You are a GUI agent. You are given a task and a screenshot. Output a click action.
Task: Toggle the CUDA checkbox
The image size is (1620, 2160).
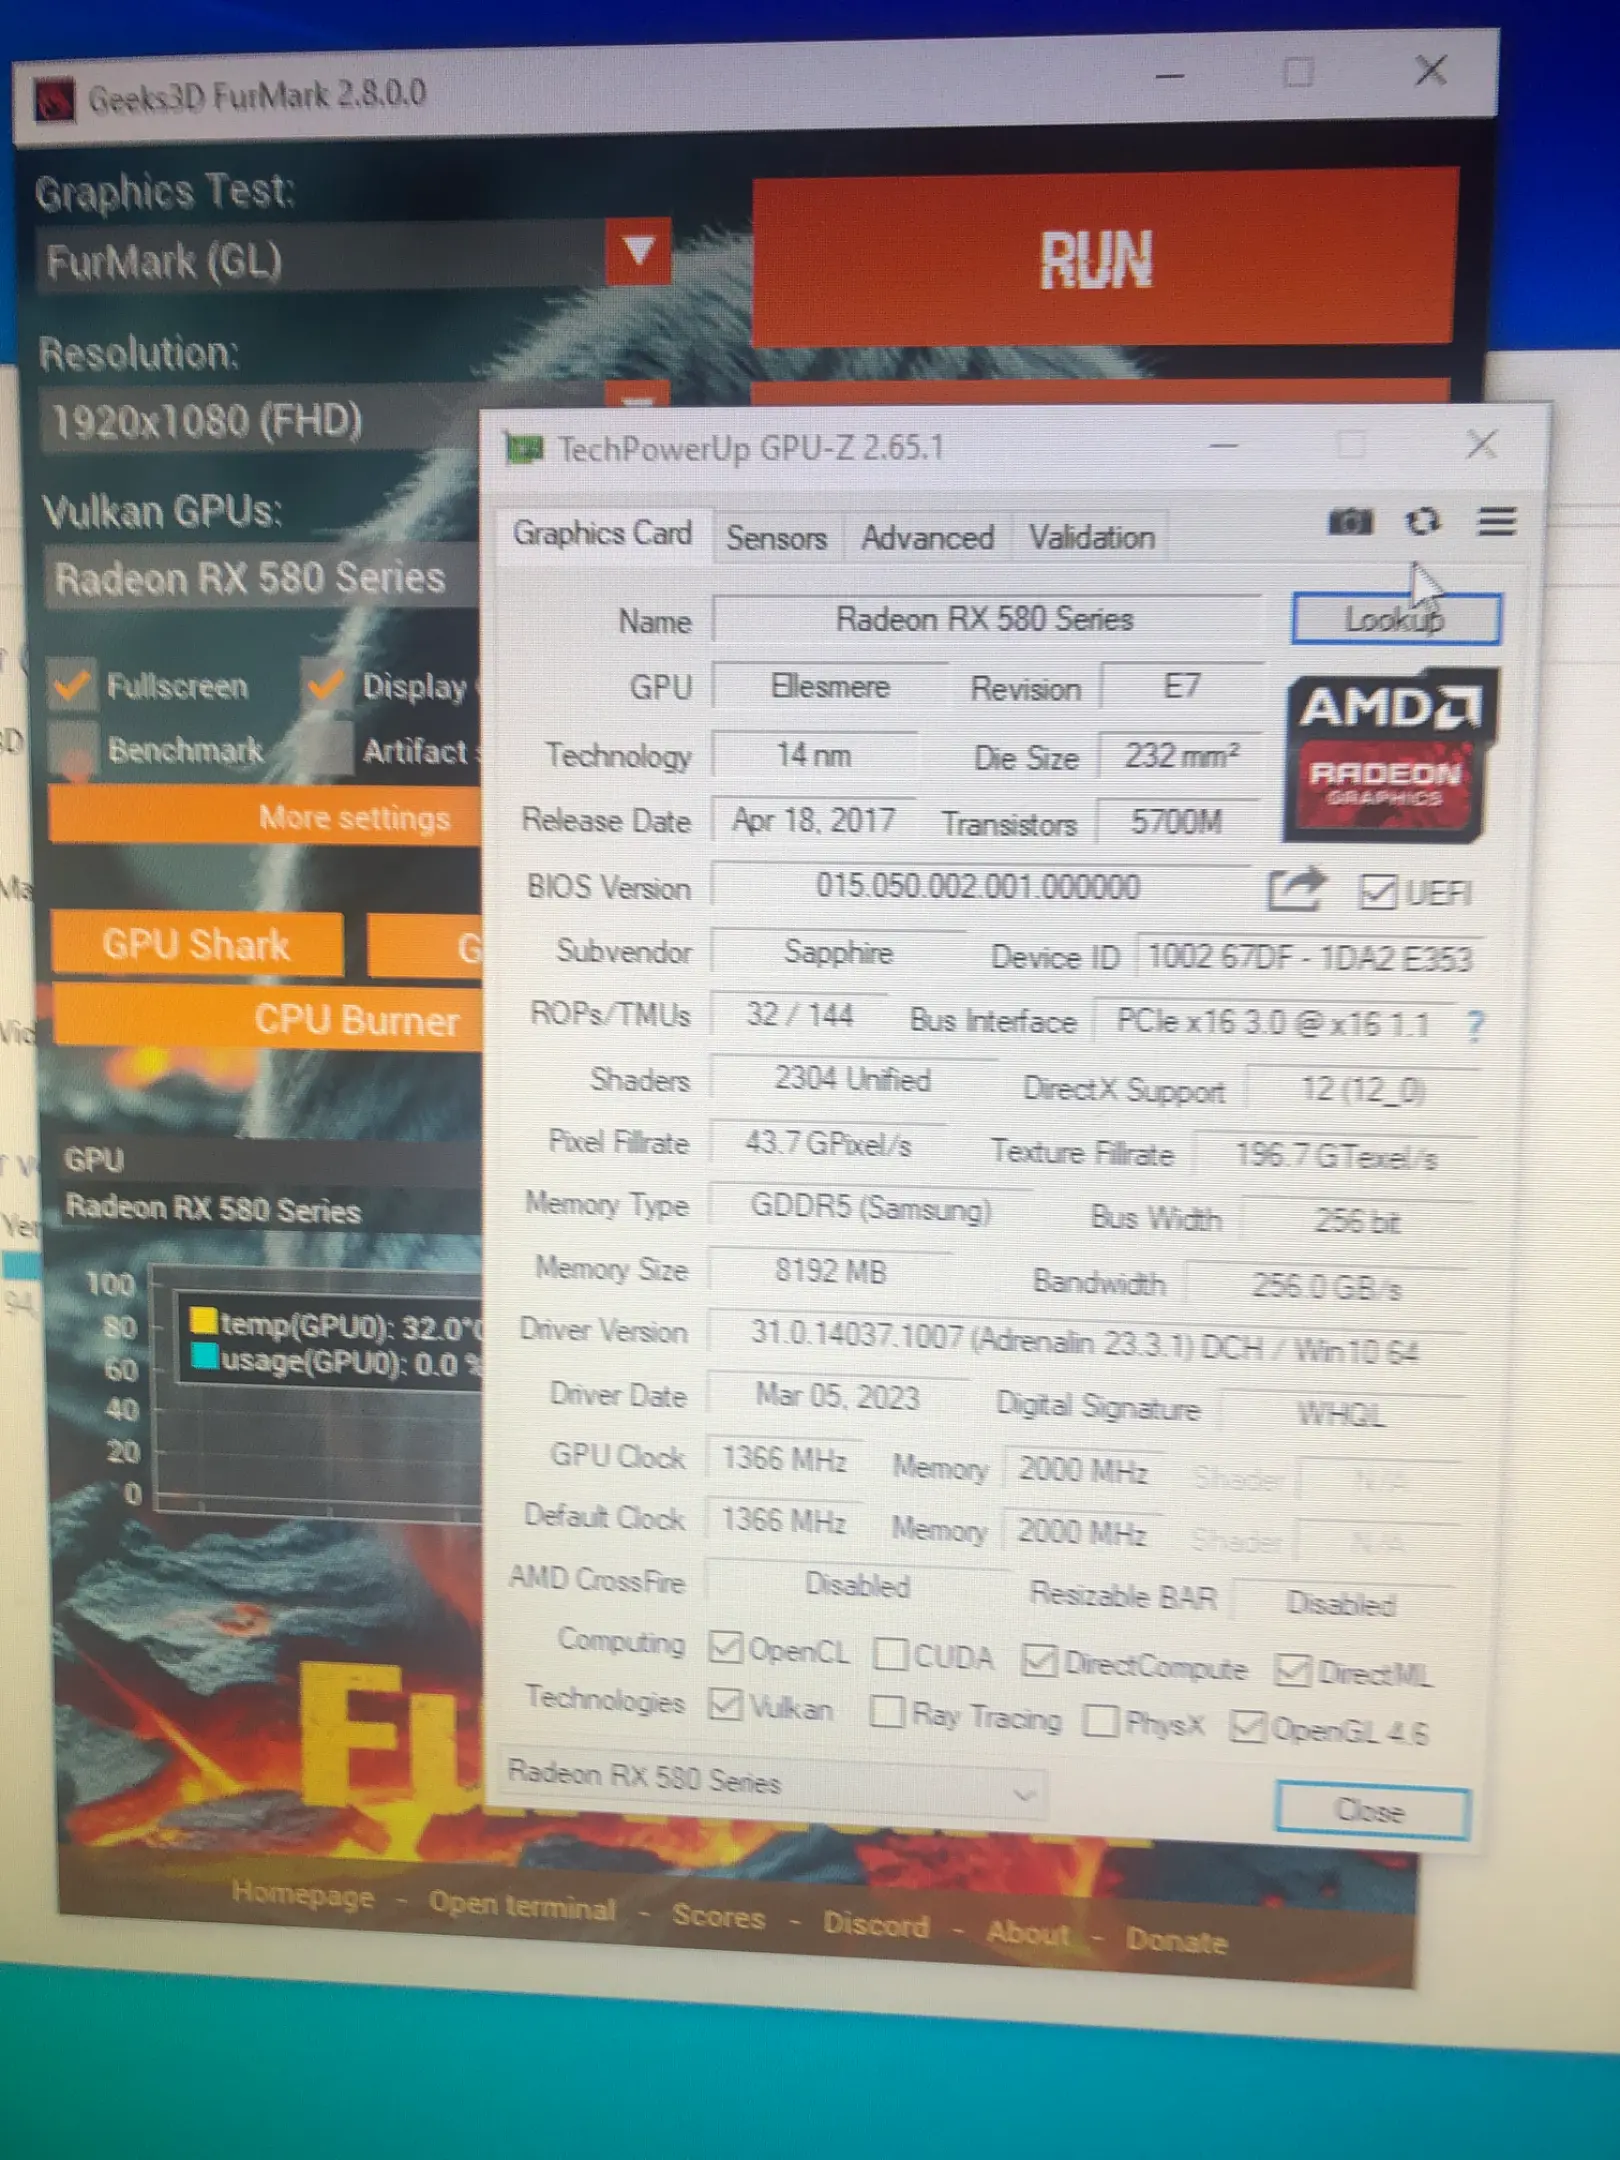(x=890, y=1654)
